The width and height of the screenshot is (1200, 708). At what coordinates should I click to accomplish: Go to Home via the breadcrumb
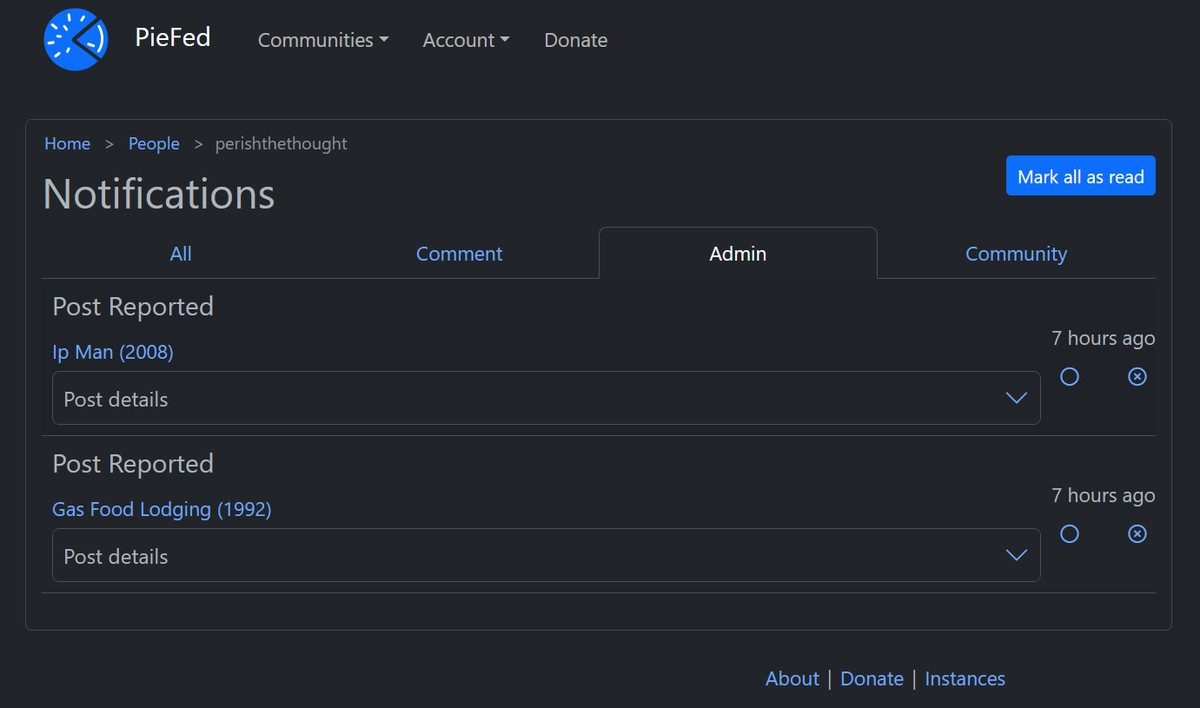[x=66, y=143]
